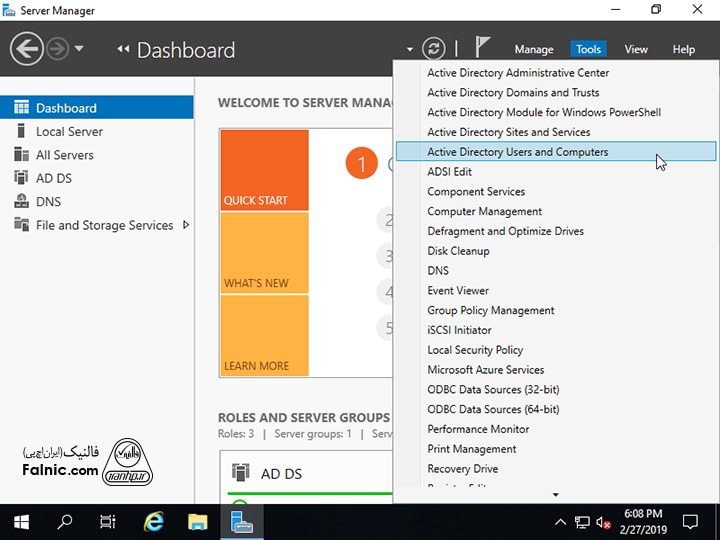Expand File and Storage Services arrow
The image size is (720, 540).
click(x=186, y=225)
